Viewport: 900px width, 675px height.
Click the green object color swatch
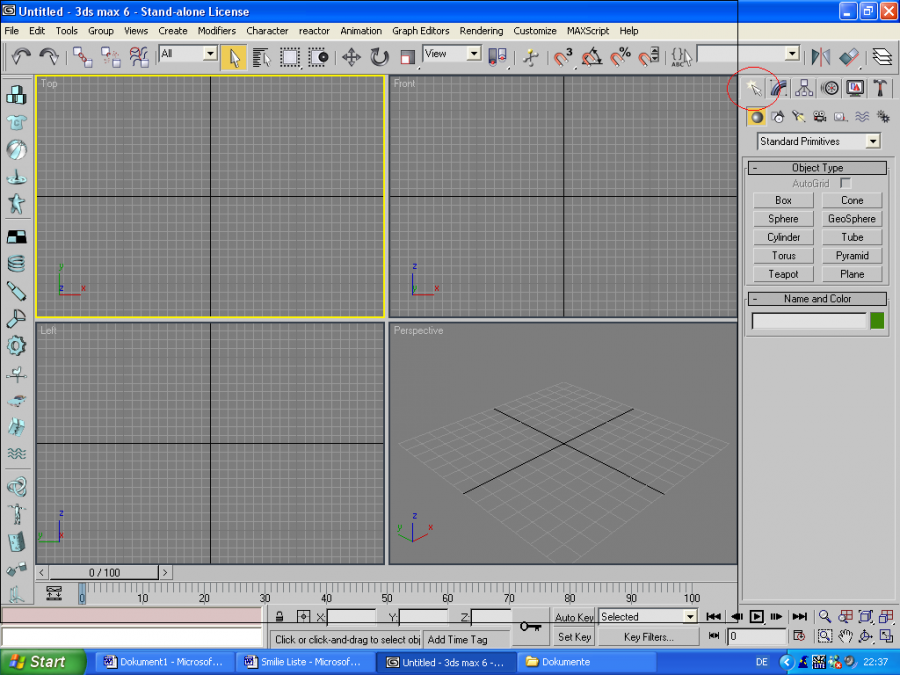877,321
